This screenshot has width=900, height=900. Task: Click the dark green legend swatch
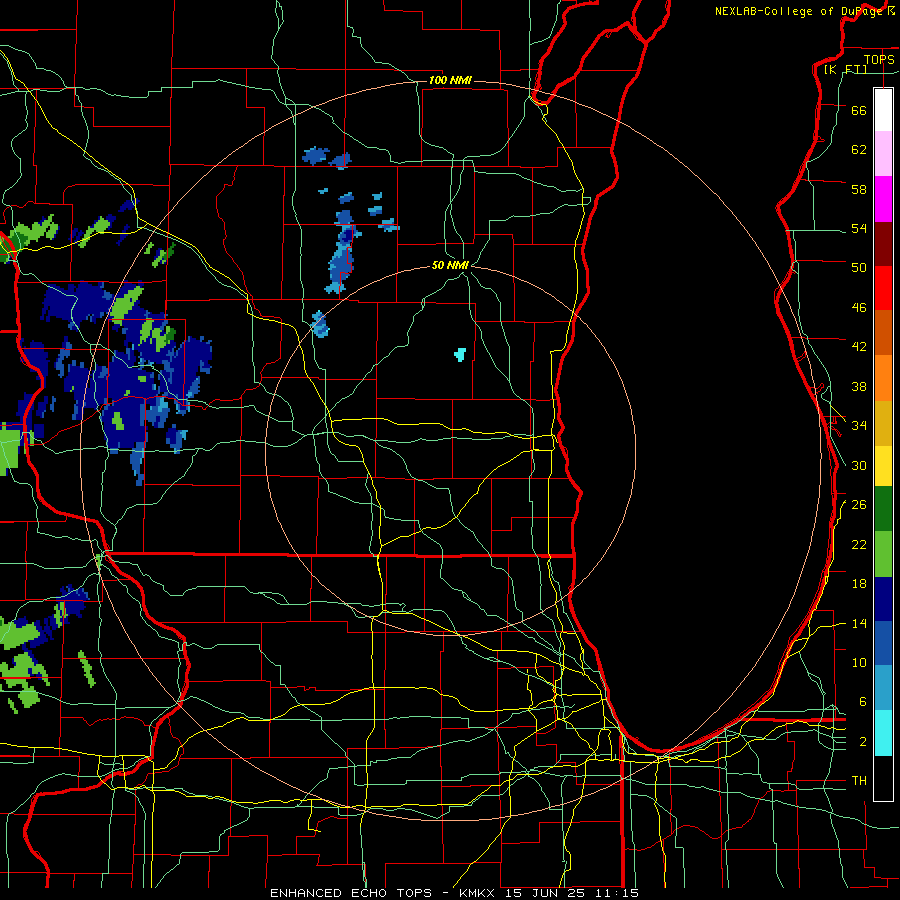click(x=883, y=509)
